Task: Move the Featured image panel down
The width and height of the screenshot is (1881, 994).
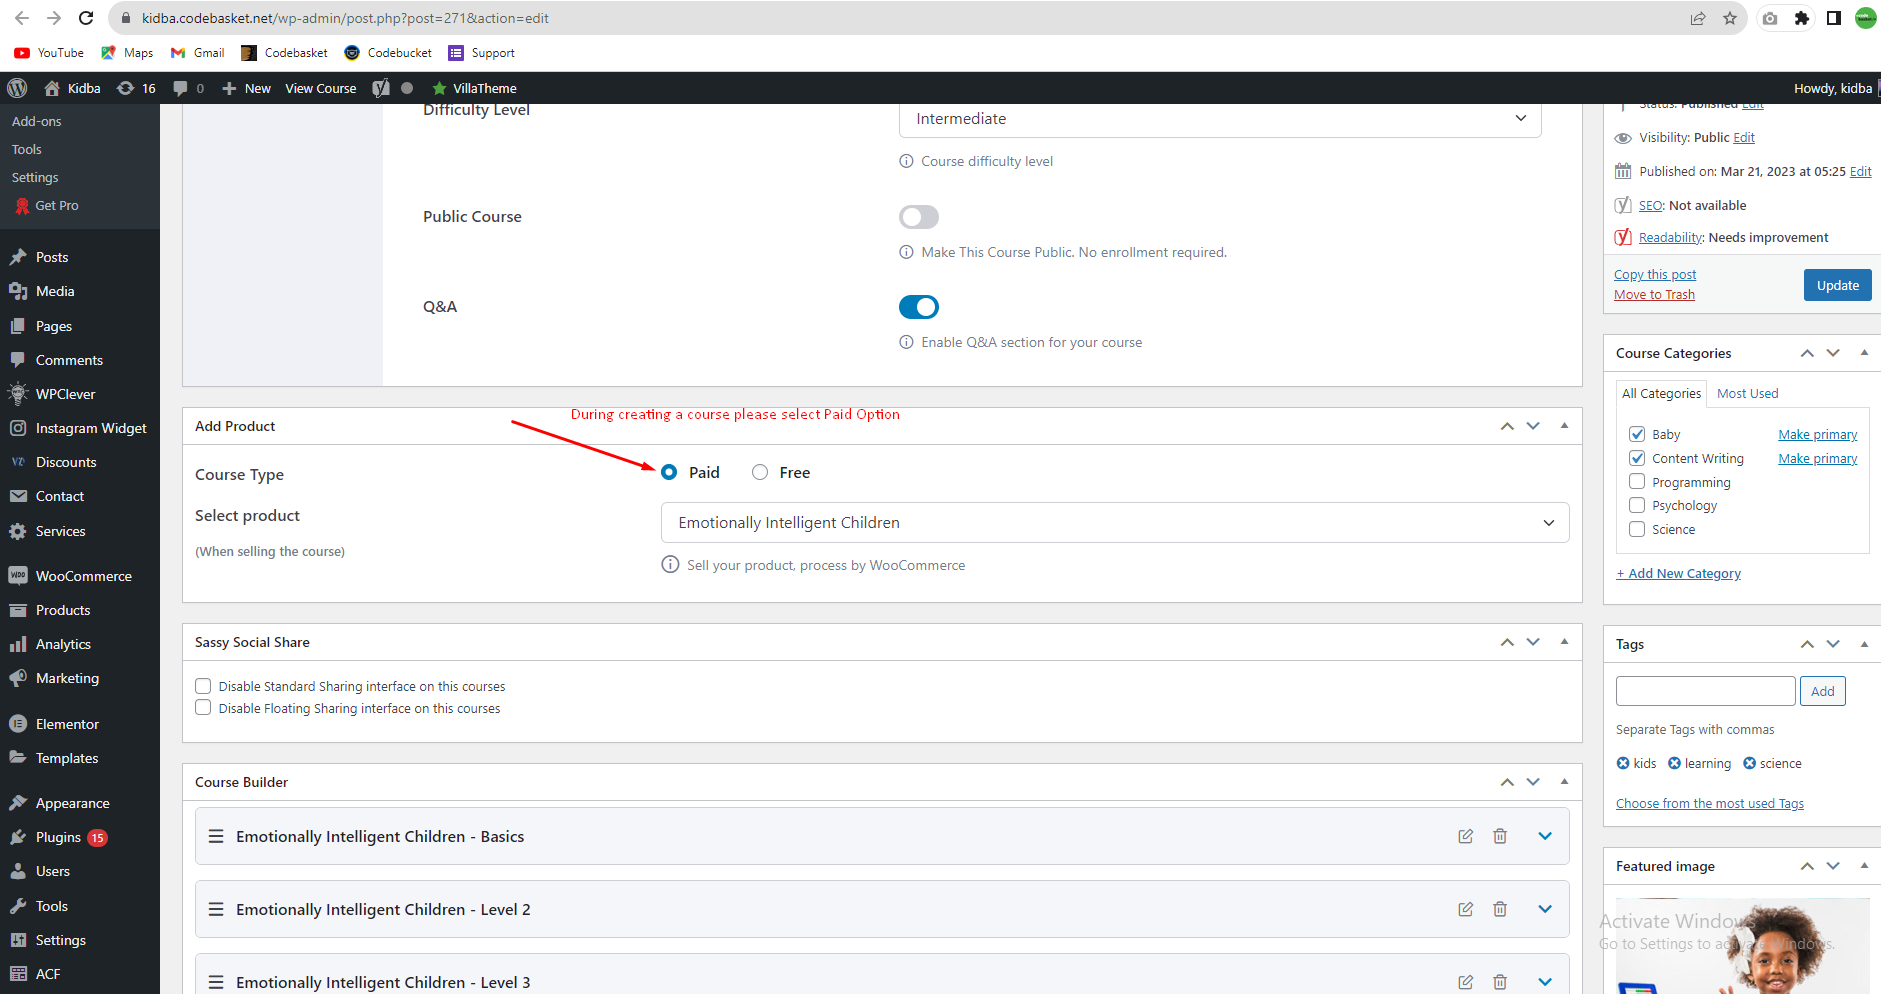Action: (1833, 866)
